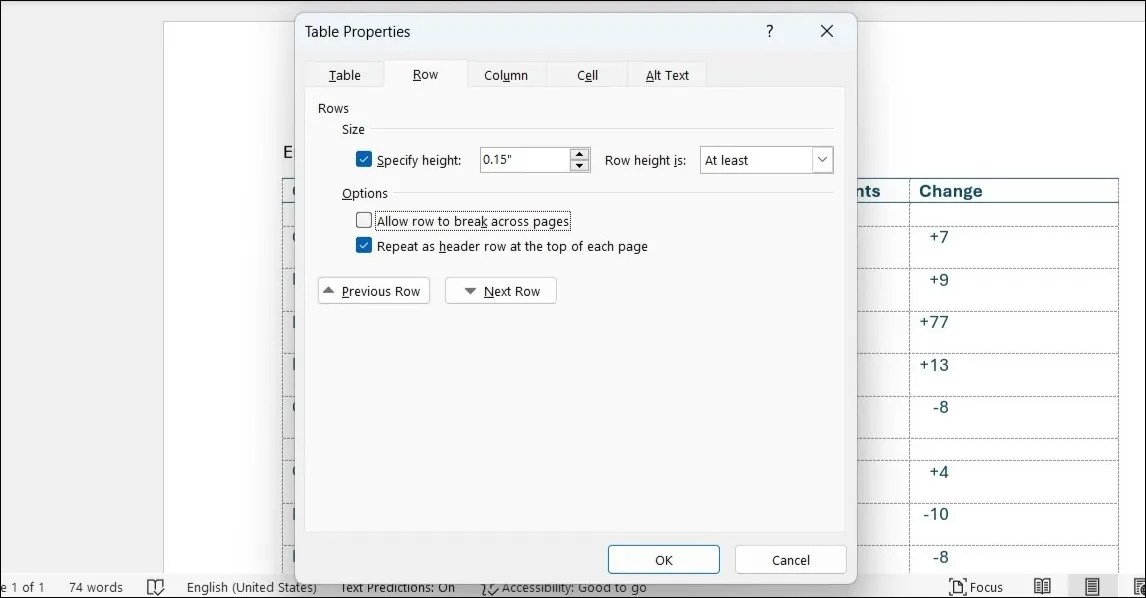The width and height of the screenshot is (1146, 598).
Task: Switch to Read Mode from the status bar
Action: (x=1041, y=587)
